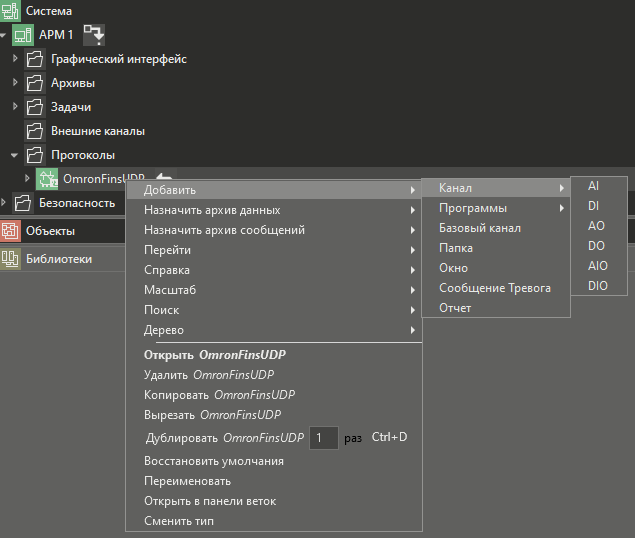Open Назначить архив сообщений submenu

tap(274, 230)
